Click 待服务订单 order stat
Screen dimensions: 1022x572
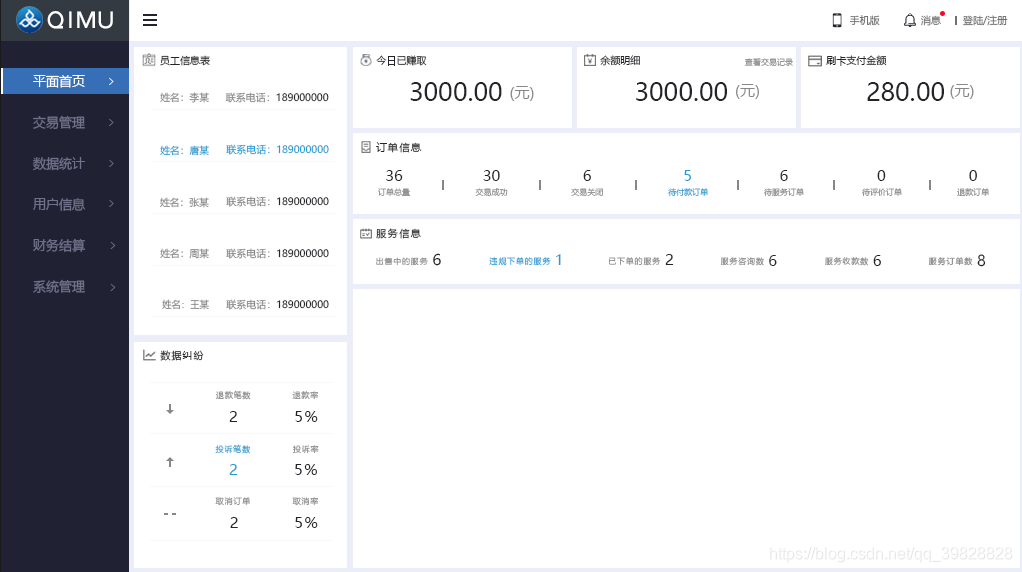tap(783, 182)
